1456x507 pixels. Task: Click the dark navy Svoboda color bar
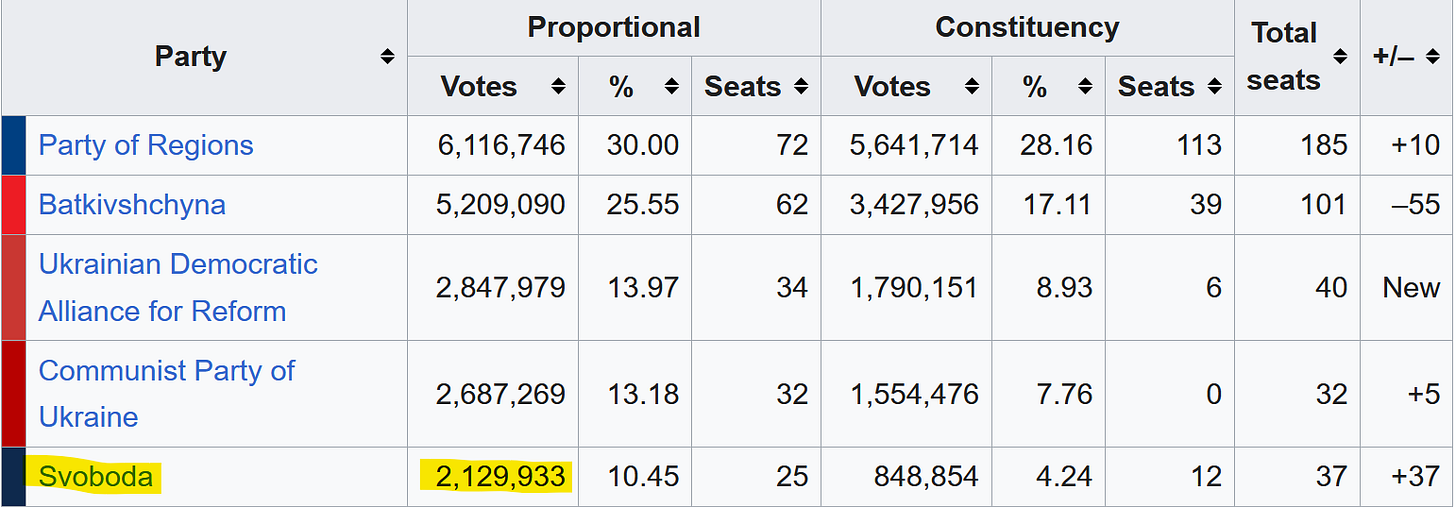pos(14,476)
